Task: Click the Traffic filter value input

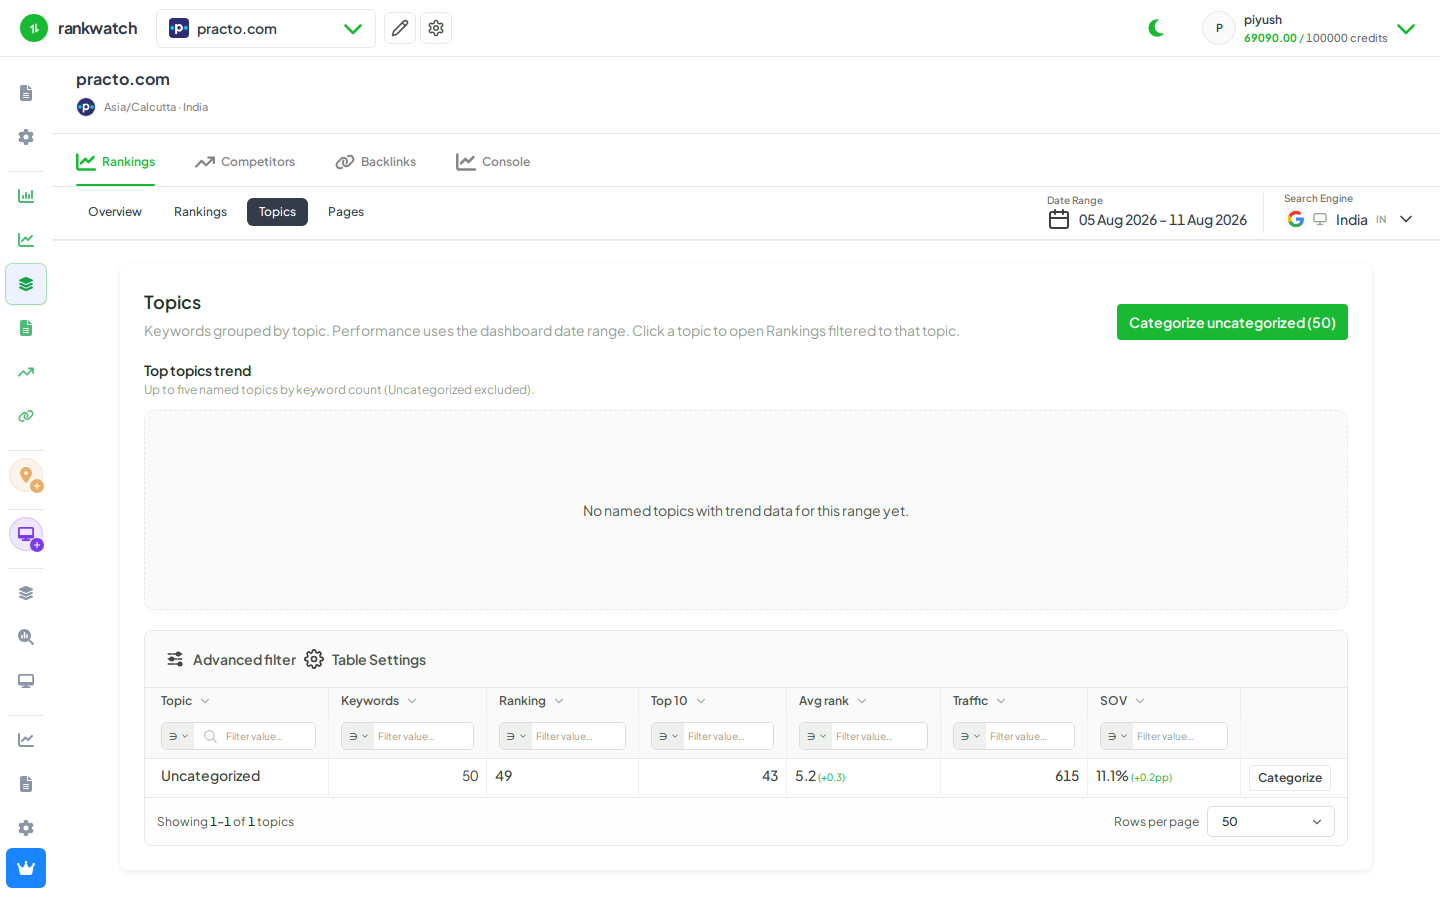Action: click(1029, 736)
